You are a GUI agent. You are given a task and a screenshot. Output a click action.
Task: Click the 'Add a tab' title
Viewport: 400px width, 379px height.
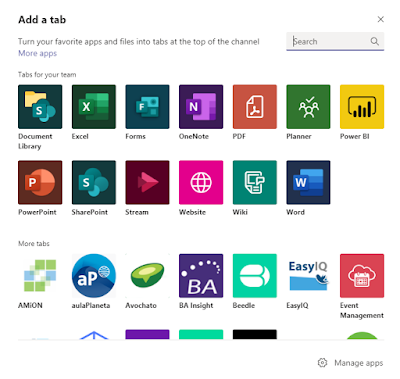pyautogui.click(x=42, y=20)
